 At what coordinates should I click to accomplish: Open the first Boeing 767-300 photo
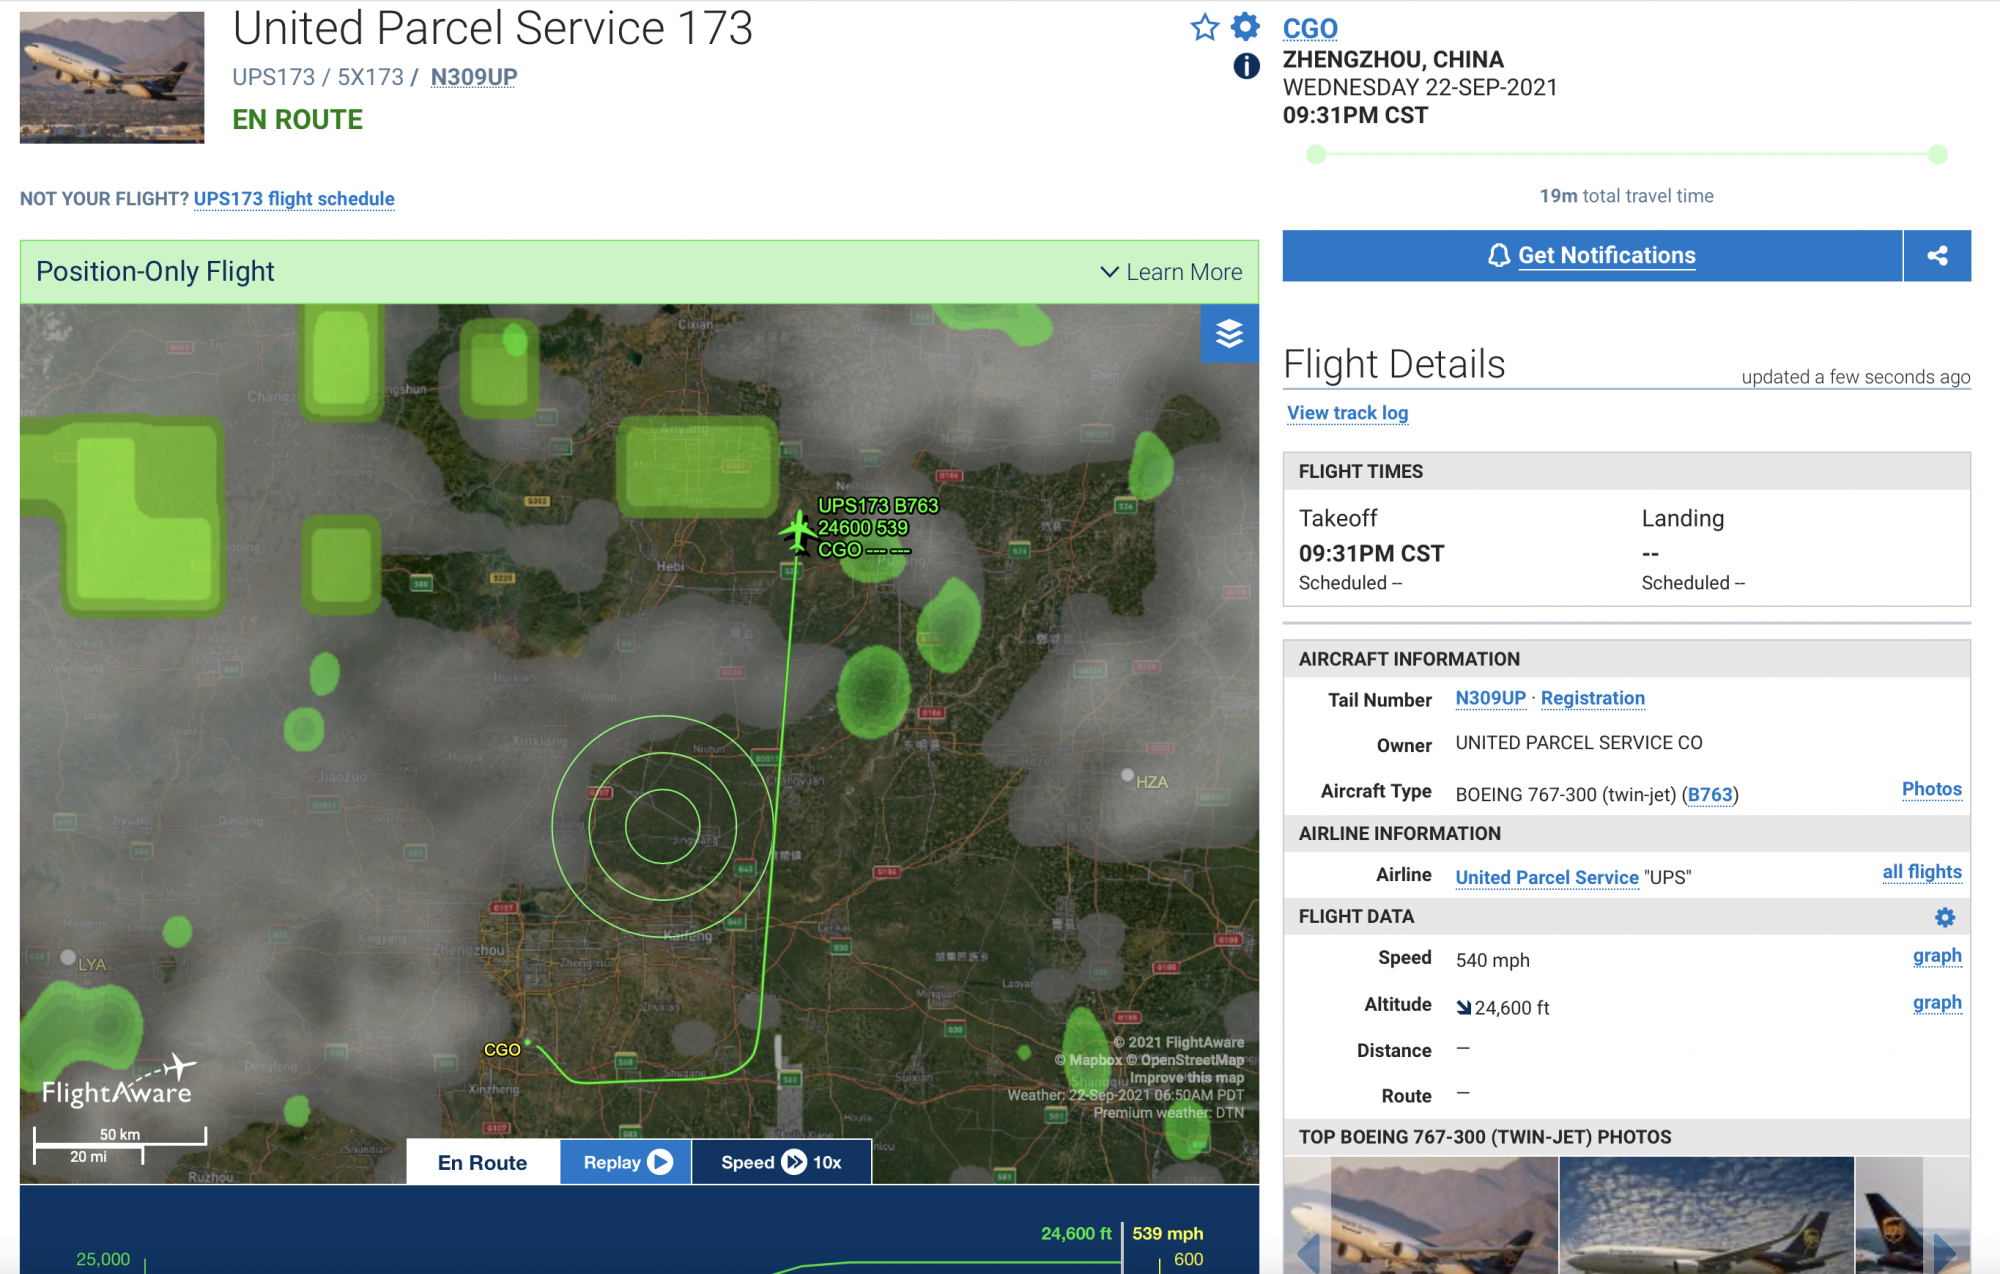tap(1420, 1215)
